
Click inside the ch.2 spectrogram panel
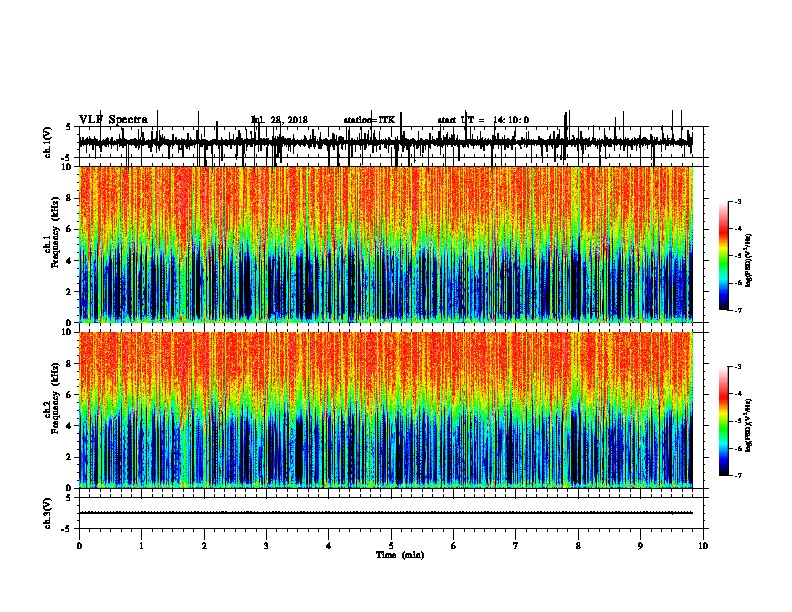[x=385, y=410]
